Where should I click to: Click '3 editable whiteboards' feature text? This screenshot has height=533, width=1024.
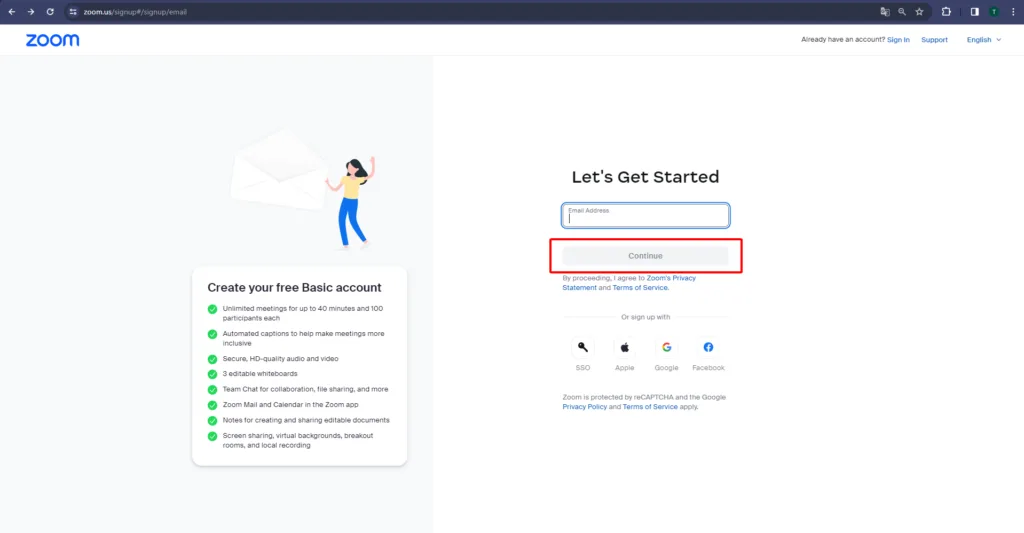260,374
